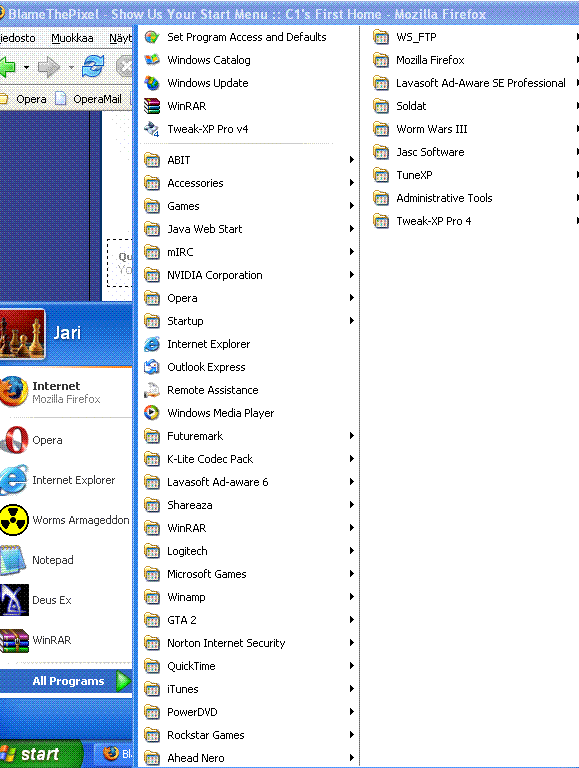Screen dimensions: 579x768
Task: Click All Programs in Start menu
Action: pyautogui.click(x=66, y=681)
